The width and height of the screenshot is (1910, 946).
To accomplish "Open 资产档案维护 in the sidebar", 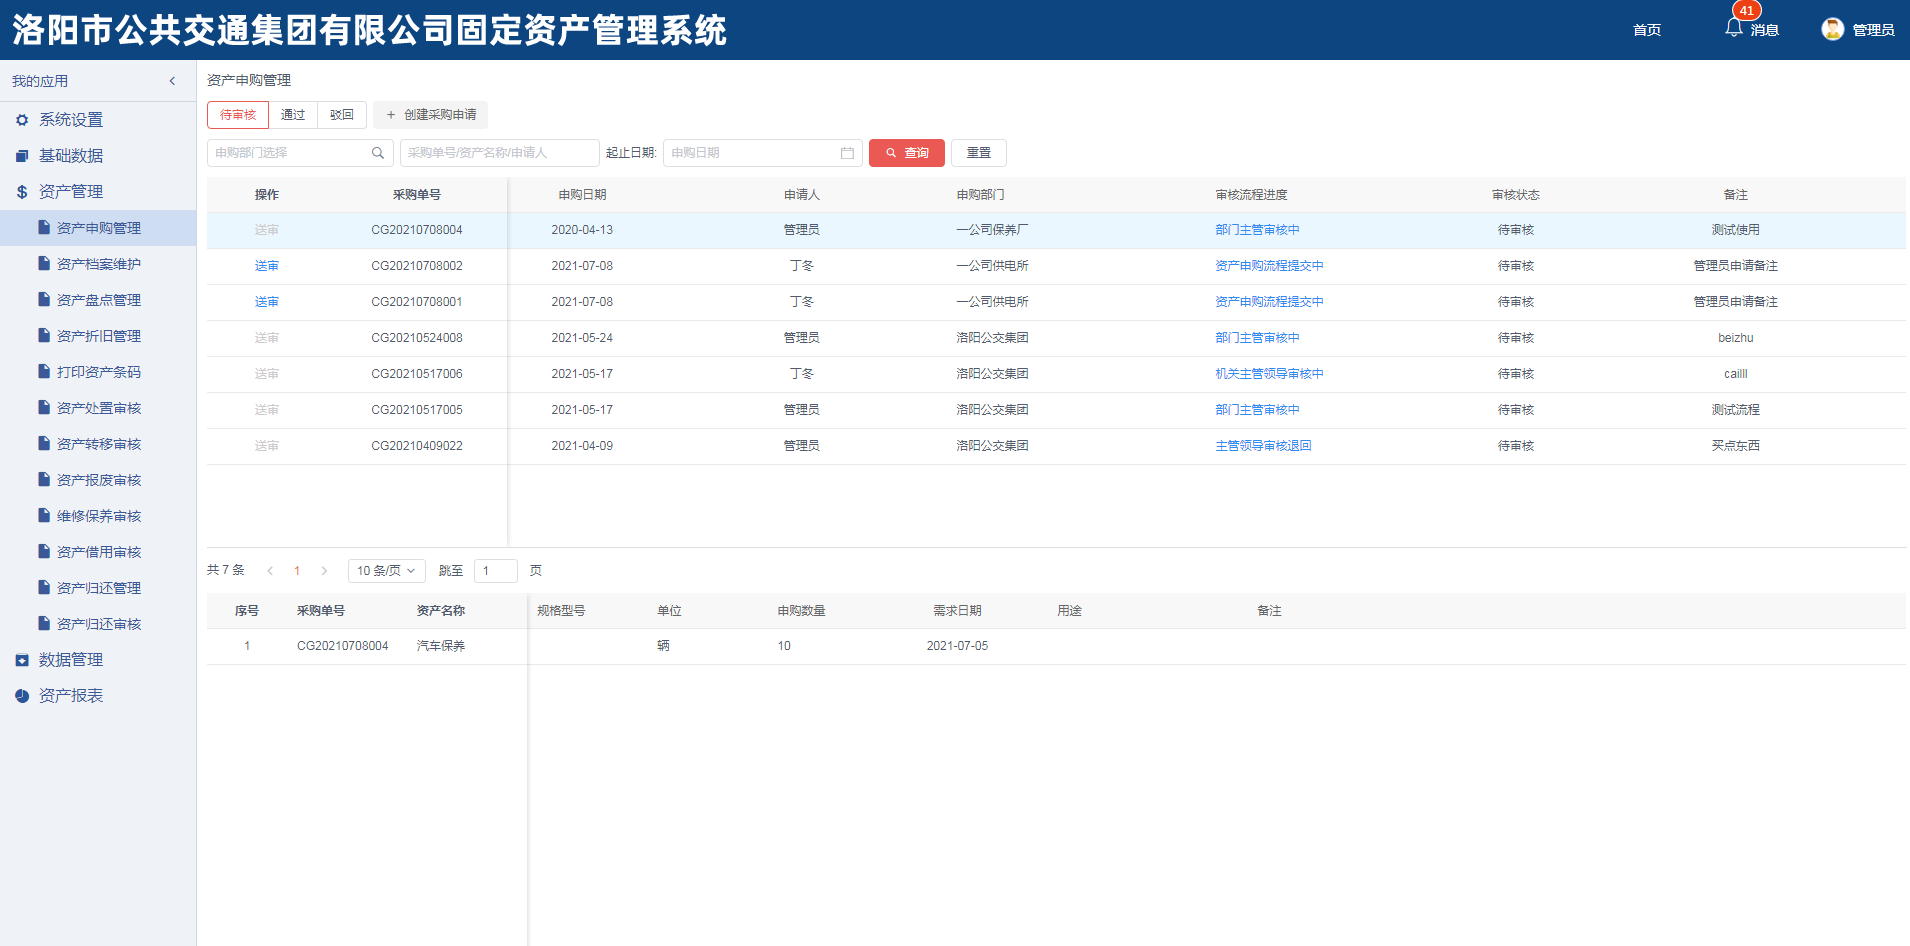I will [x=98, y=264].
